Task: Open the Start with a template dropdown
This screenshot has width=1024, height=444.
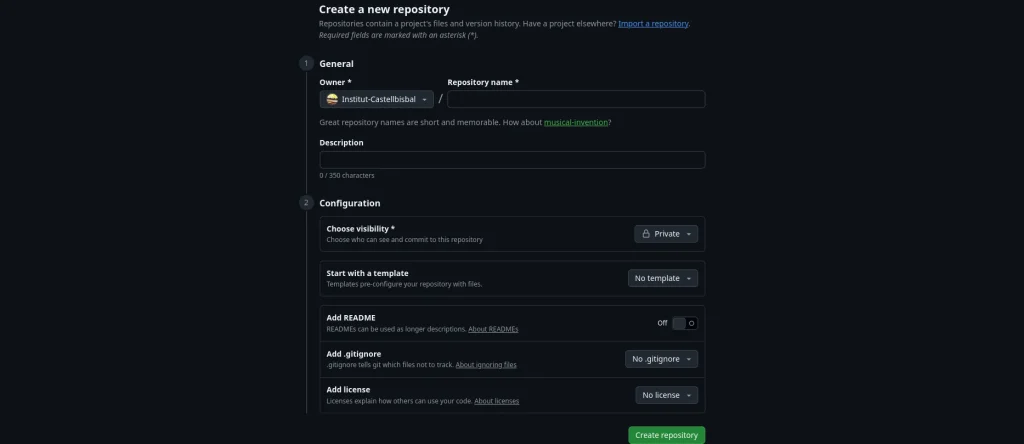Action: (663, 278)
